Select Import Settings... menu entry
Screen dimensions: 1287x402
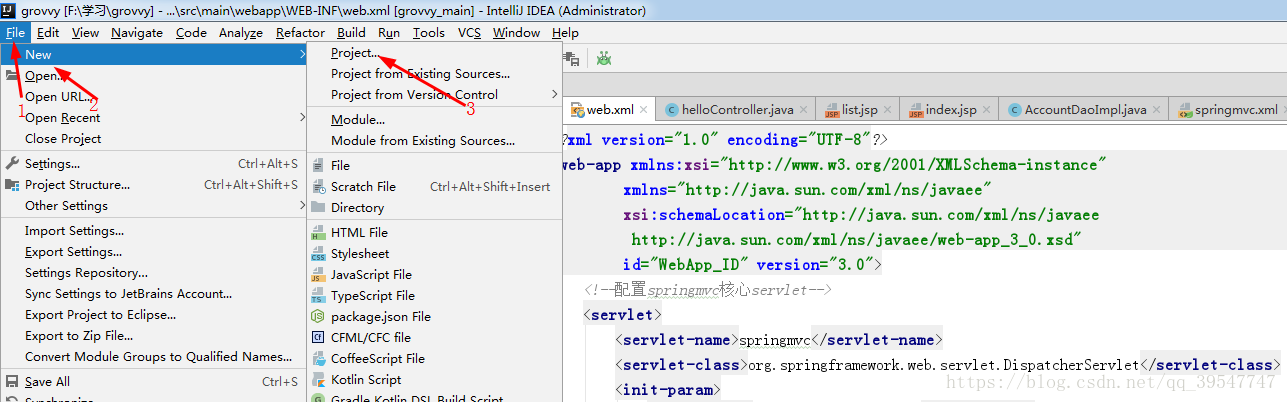click(75, 231)
